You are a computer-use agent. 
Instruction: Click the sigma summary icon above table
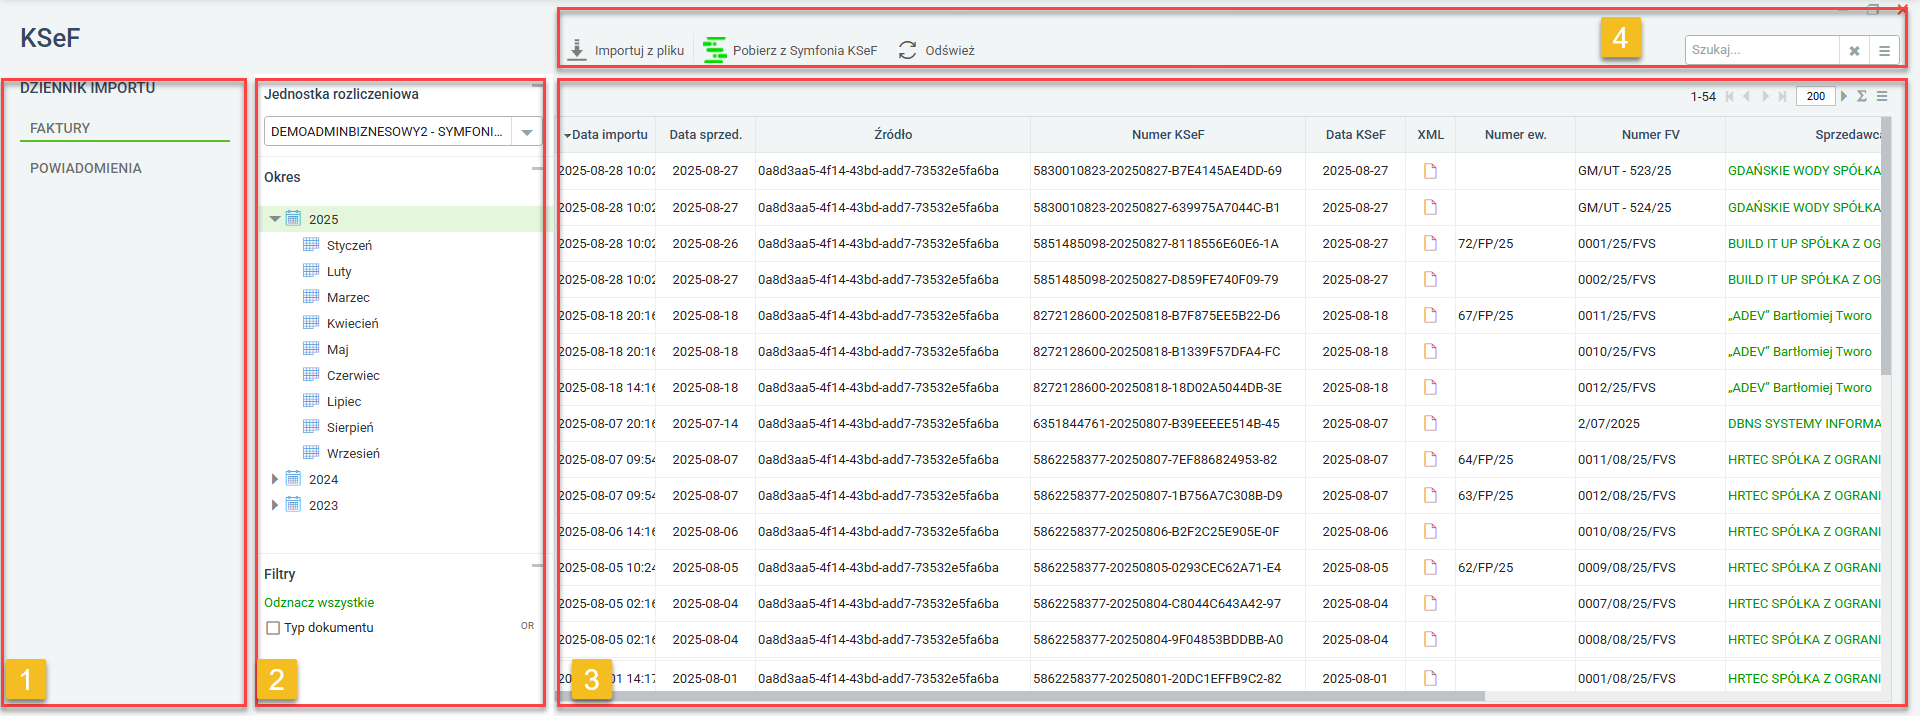coord(1862,96)
